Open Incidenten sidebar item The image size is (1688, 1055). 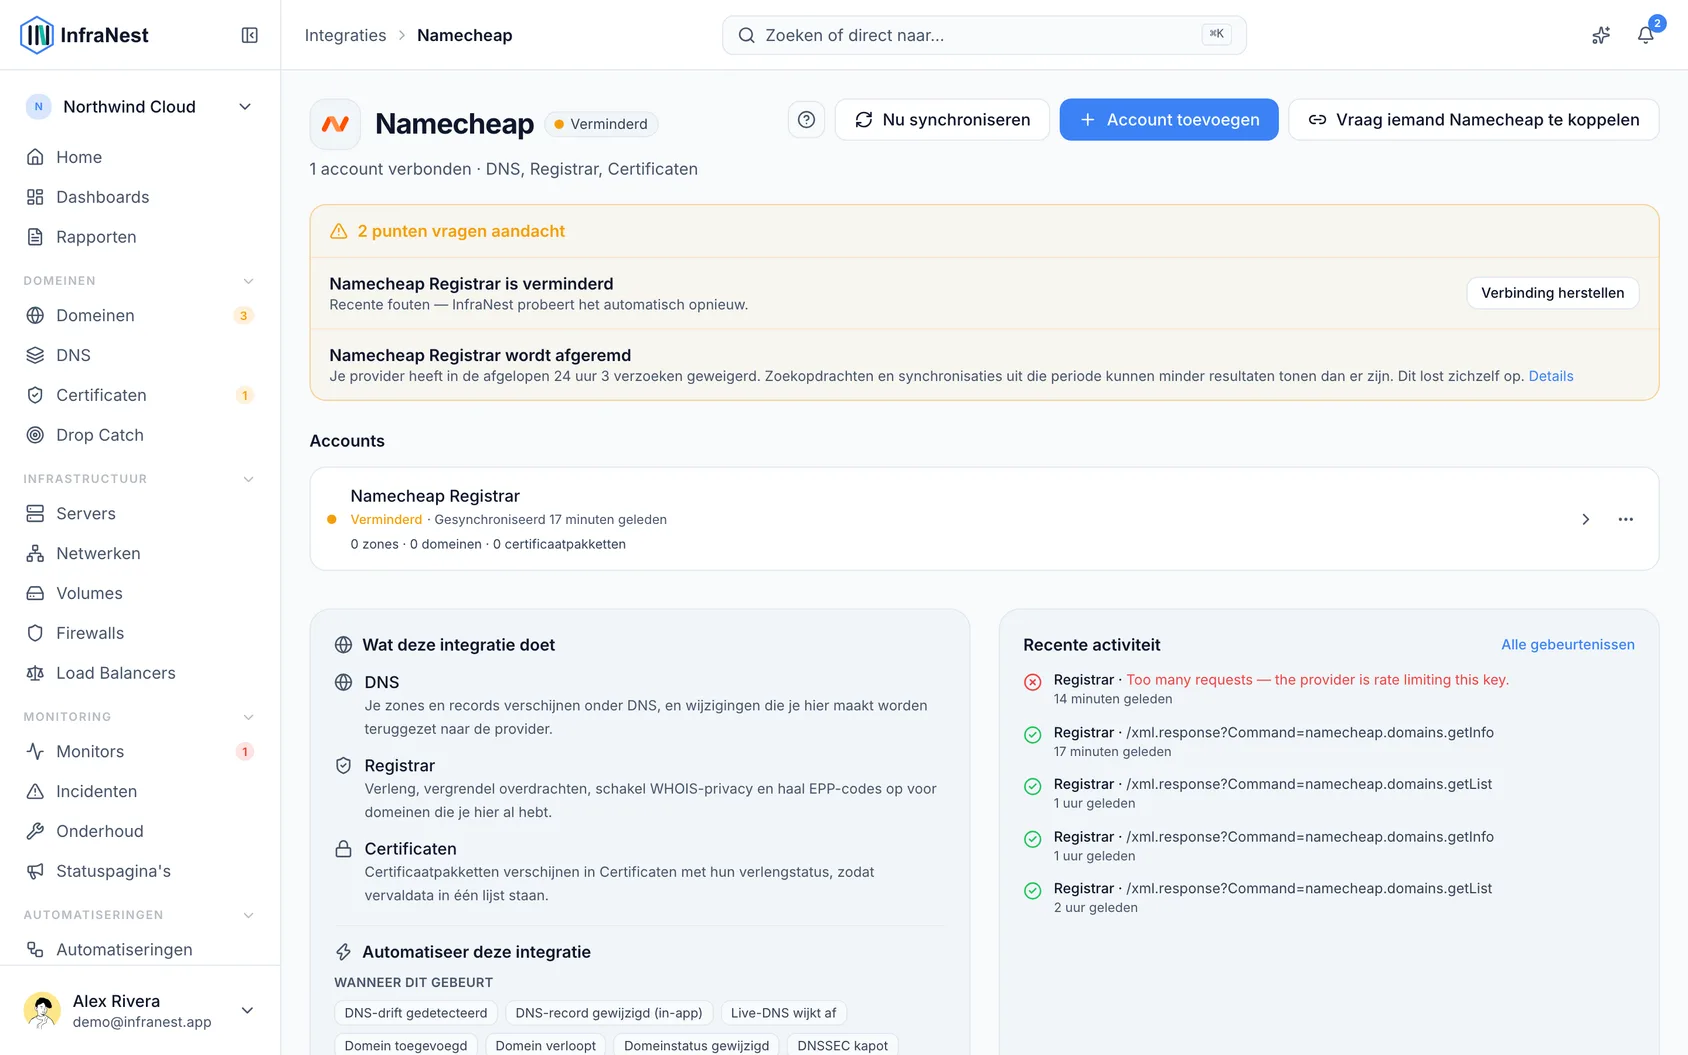click(140, 791)
